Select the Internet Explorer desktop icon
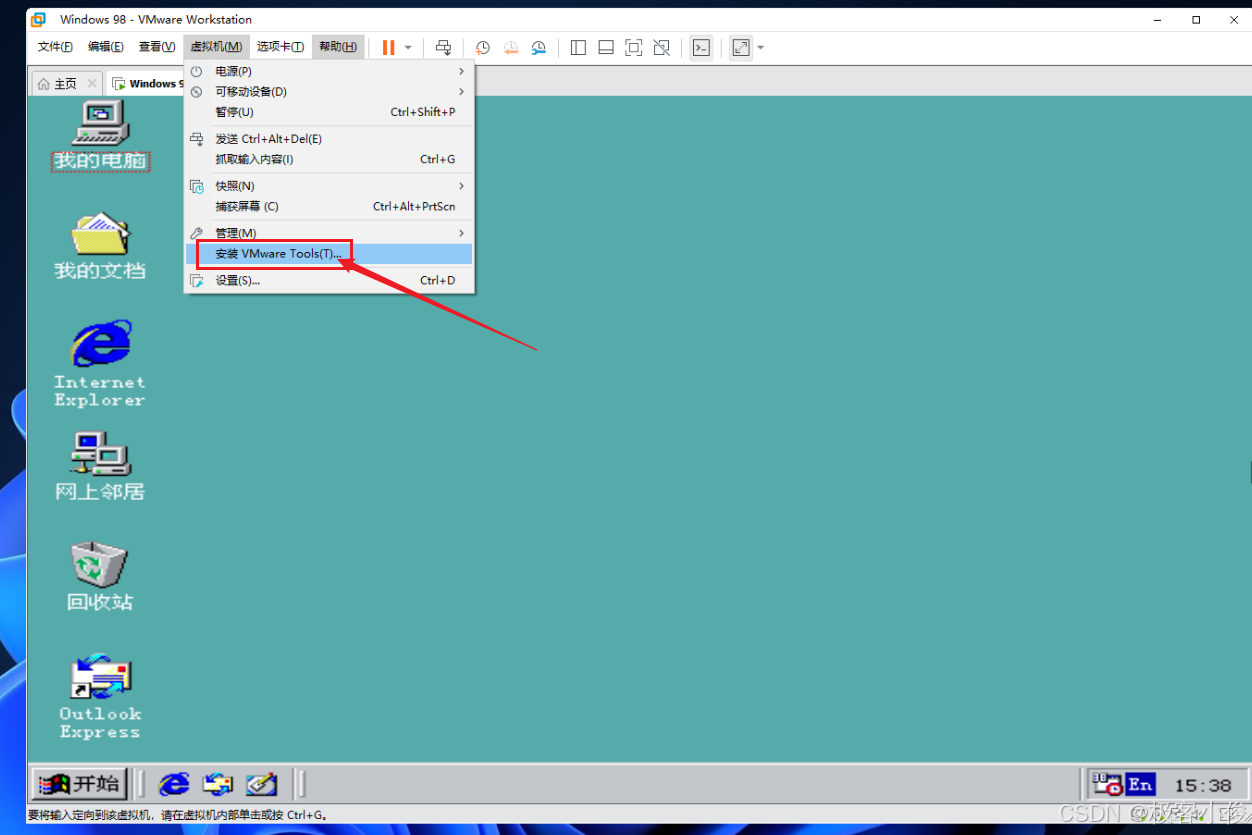Image resolution: width=1252 pixels, height=835 pixels. [x=100, y=363]
